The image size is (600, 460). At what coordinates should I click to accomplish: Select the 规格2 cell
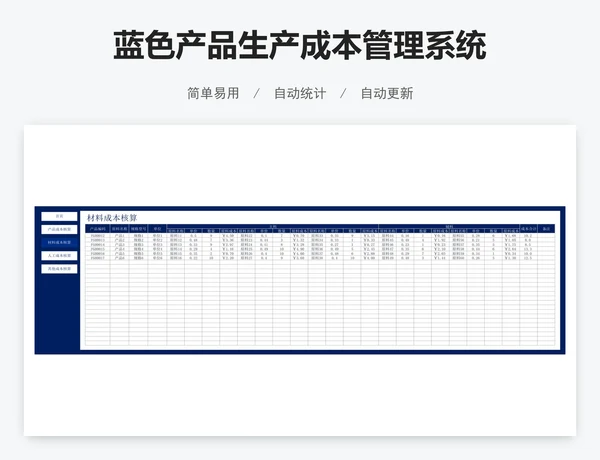(x=138, y=240)
